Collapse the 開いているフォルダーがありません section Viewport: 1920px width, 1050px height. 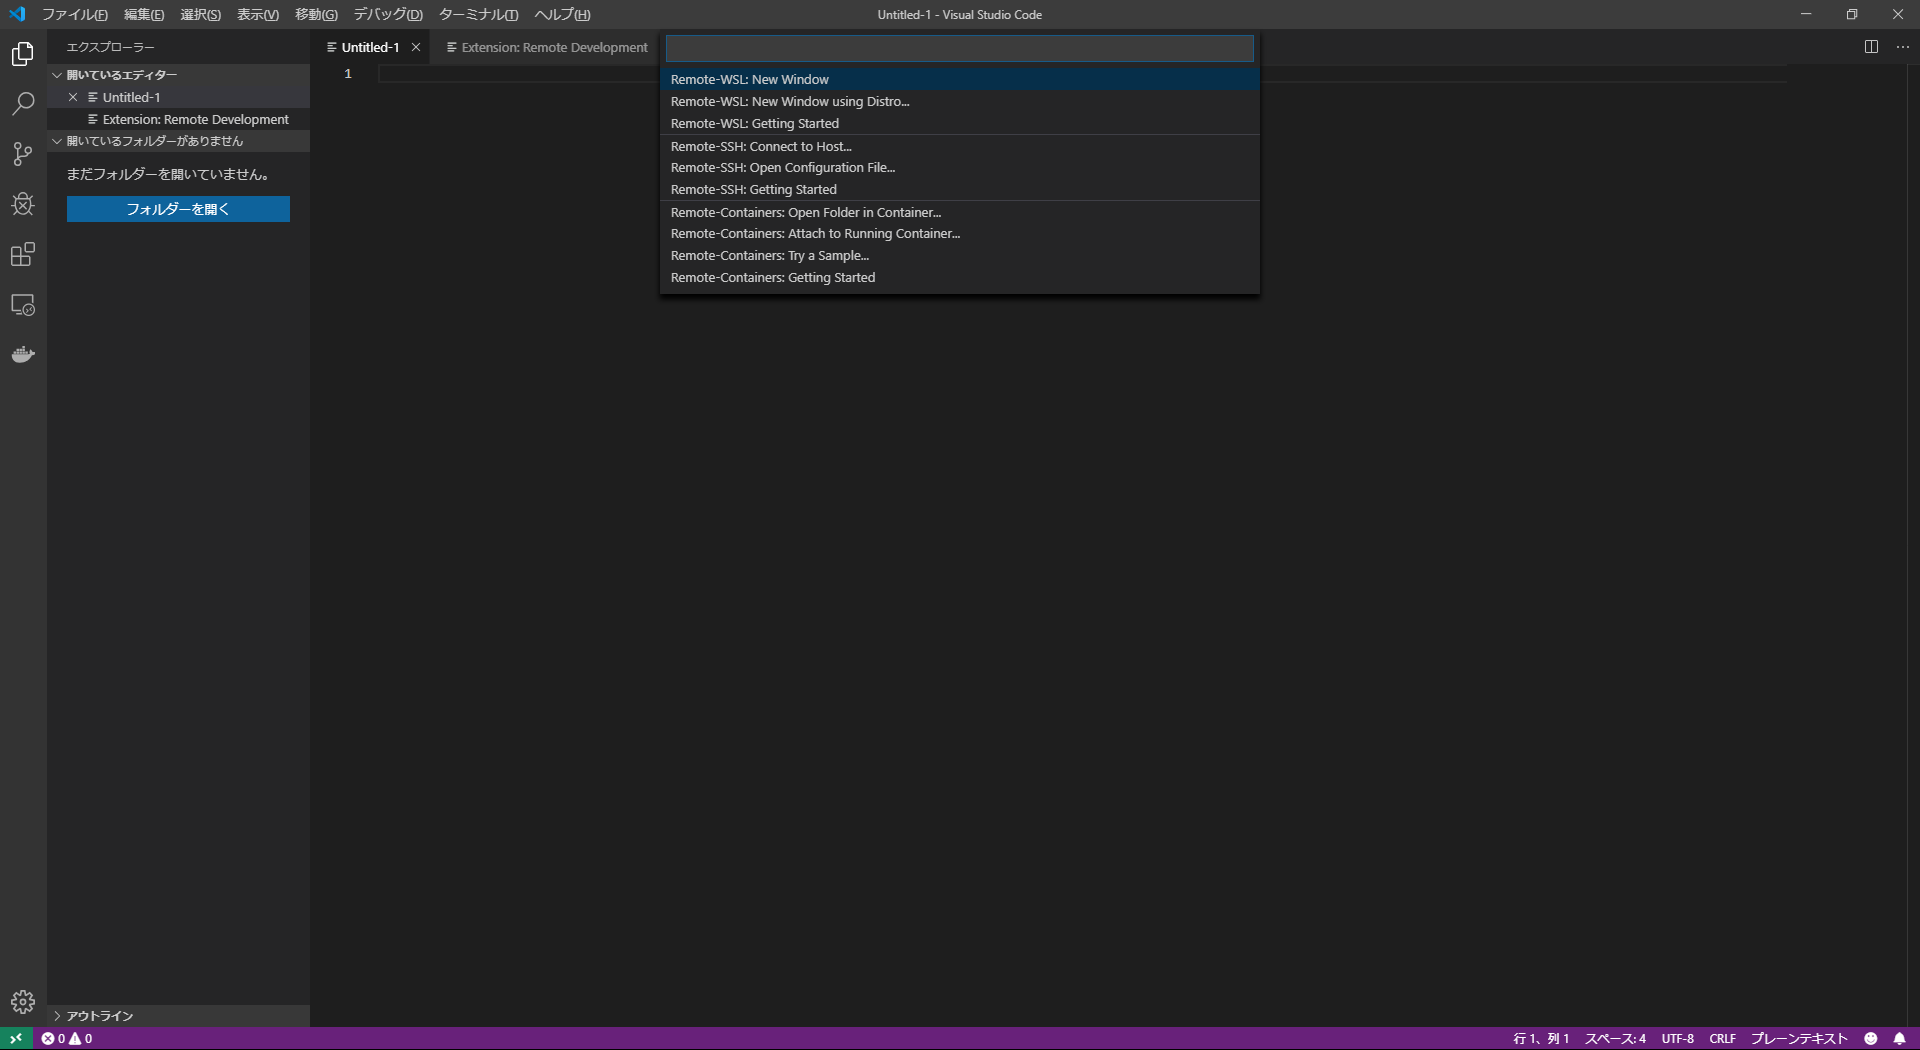[57, 141]
